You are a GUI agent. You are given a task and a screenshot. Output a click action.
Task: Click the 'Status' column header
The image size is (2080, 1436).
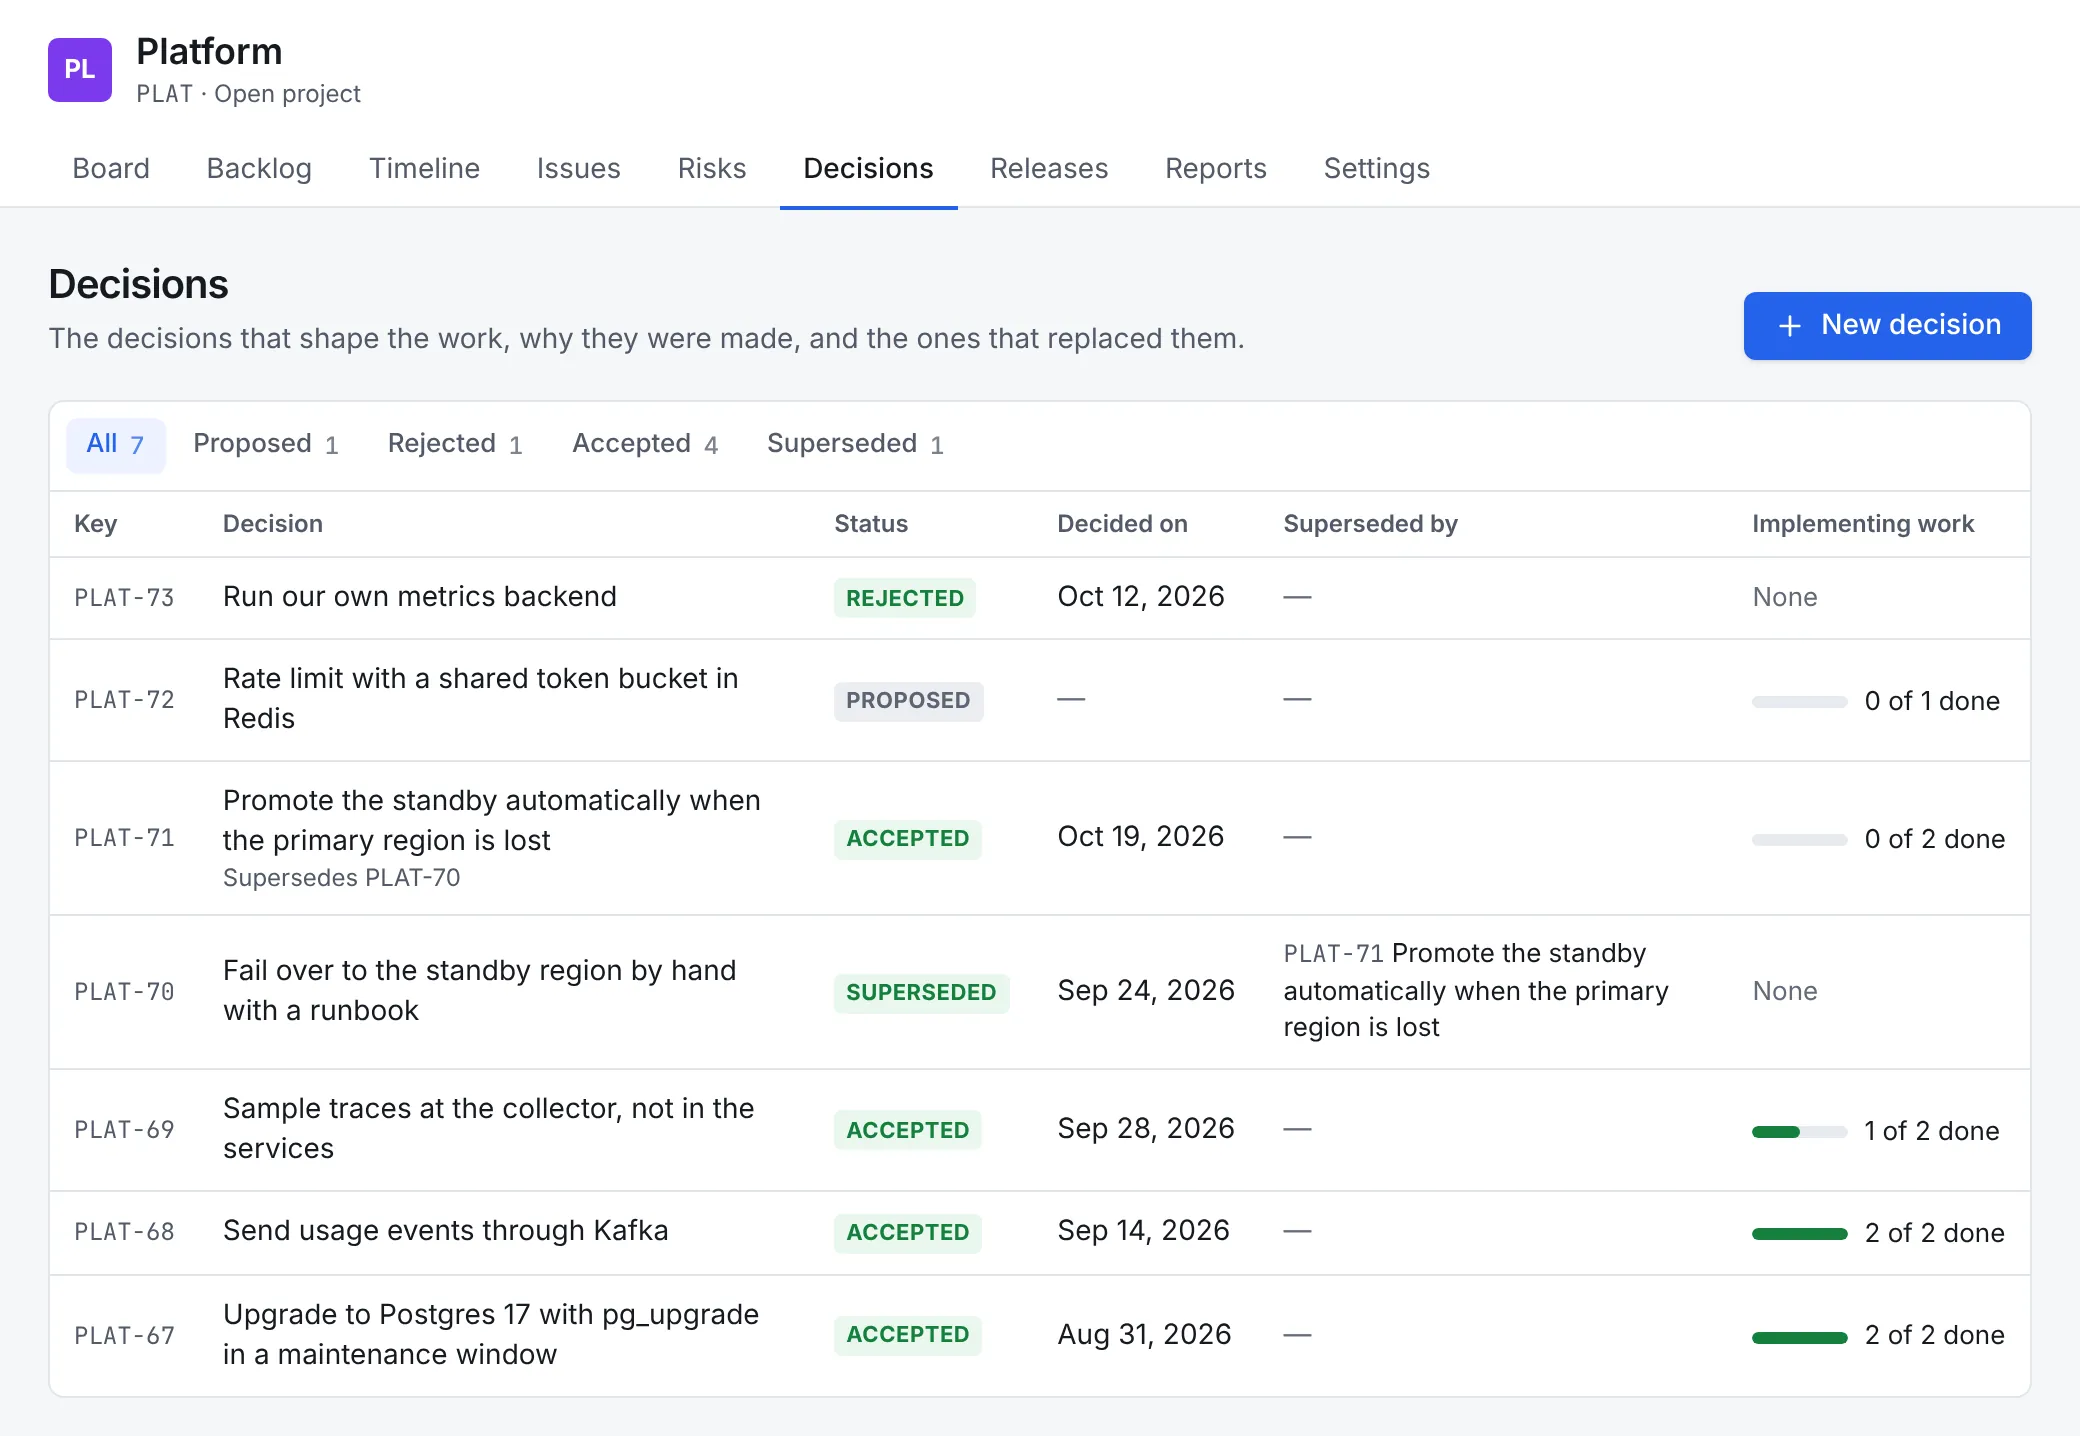pos(871,524)
